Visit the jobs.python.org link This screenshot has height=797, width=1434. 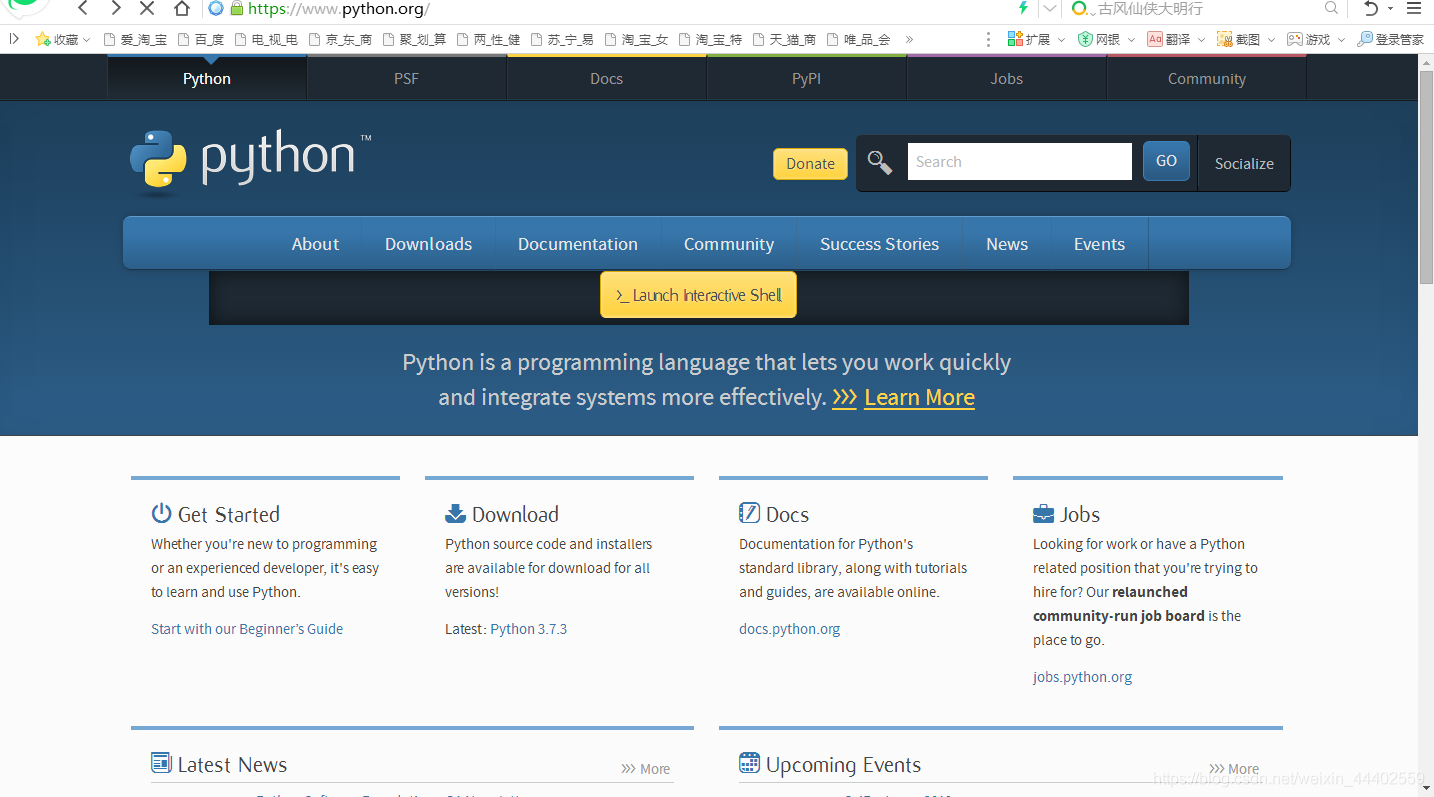(x=1082, y=677)
